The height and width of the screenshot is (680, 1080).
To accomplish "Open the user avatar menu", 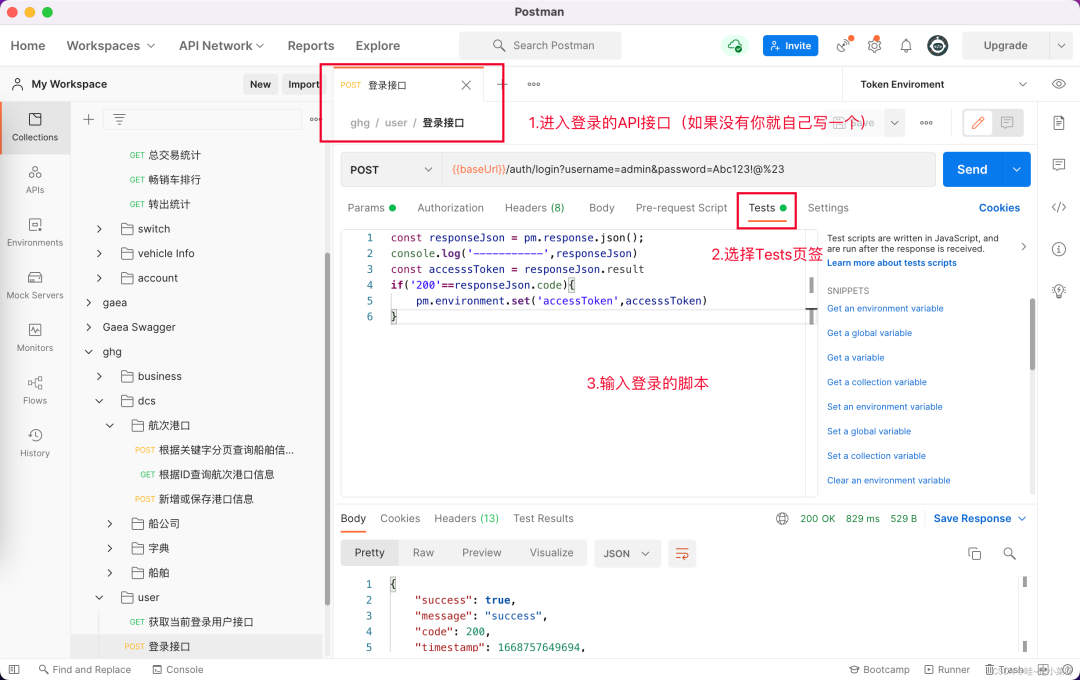I will (937, 45).
